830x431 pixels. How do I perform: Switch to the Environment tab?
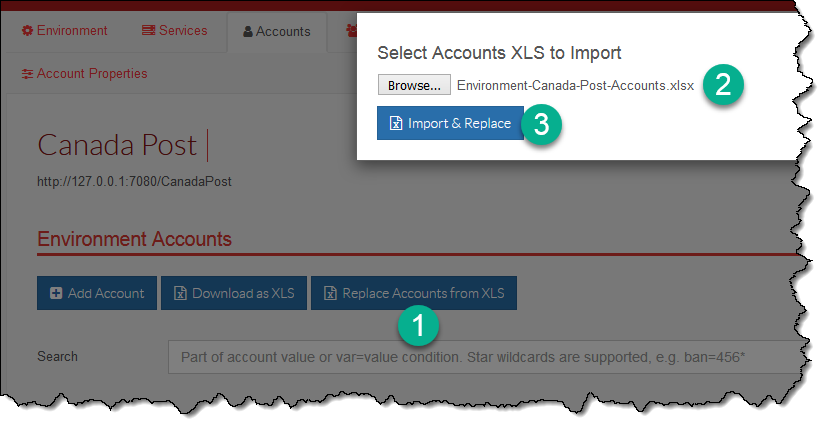[65, 31]
